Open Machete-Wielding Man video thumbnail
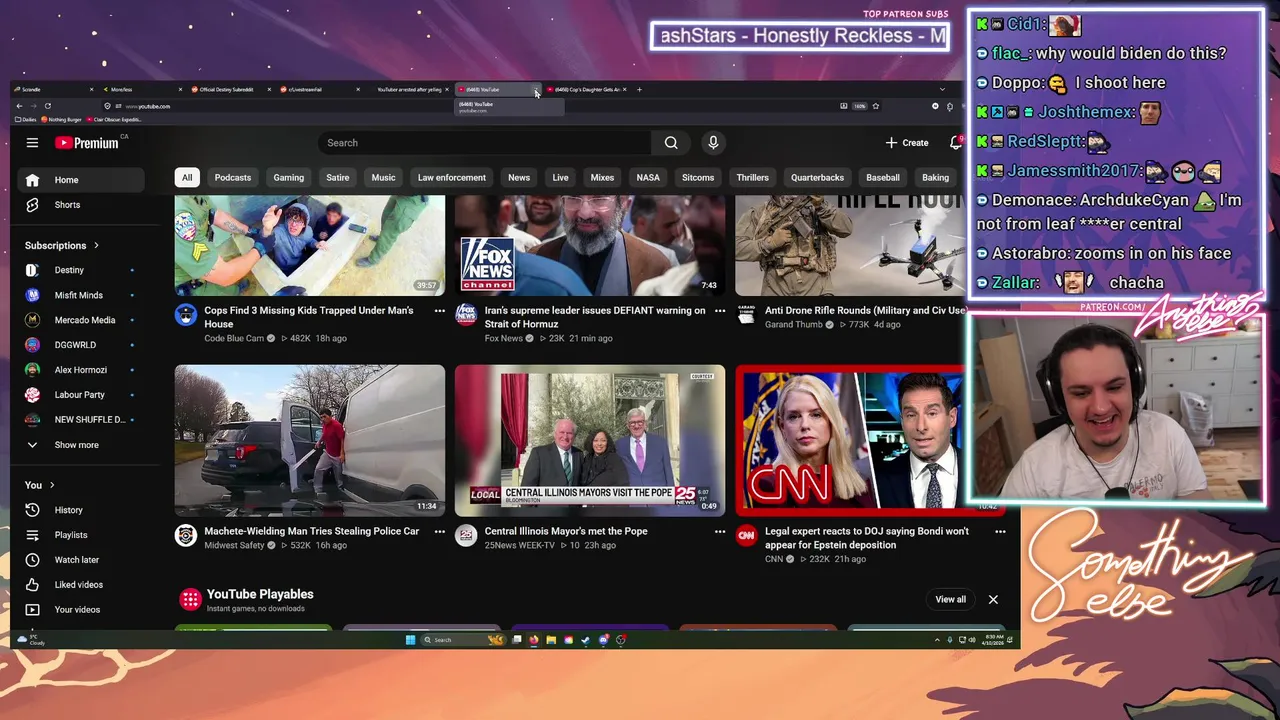This screenshot has height=720, width=1280. click(x=310, y=441)
